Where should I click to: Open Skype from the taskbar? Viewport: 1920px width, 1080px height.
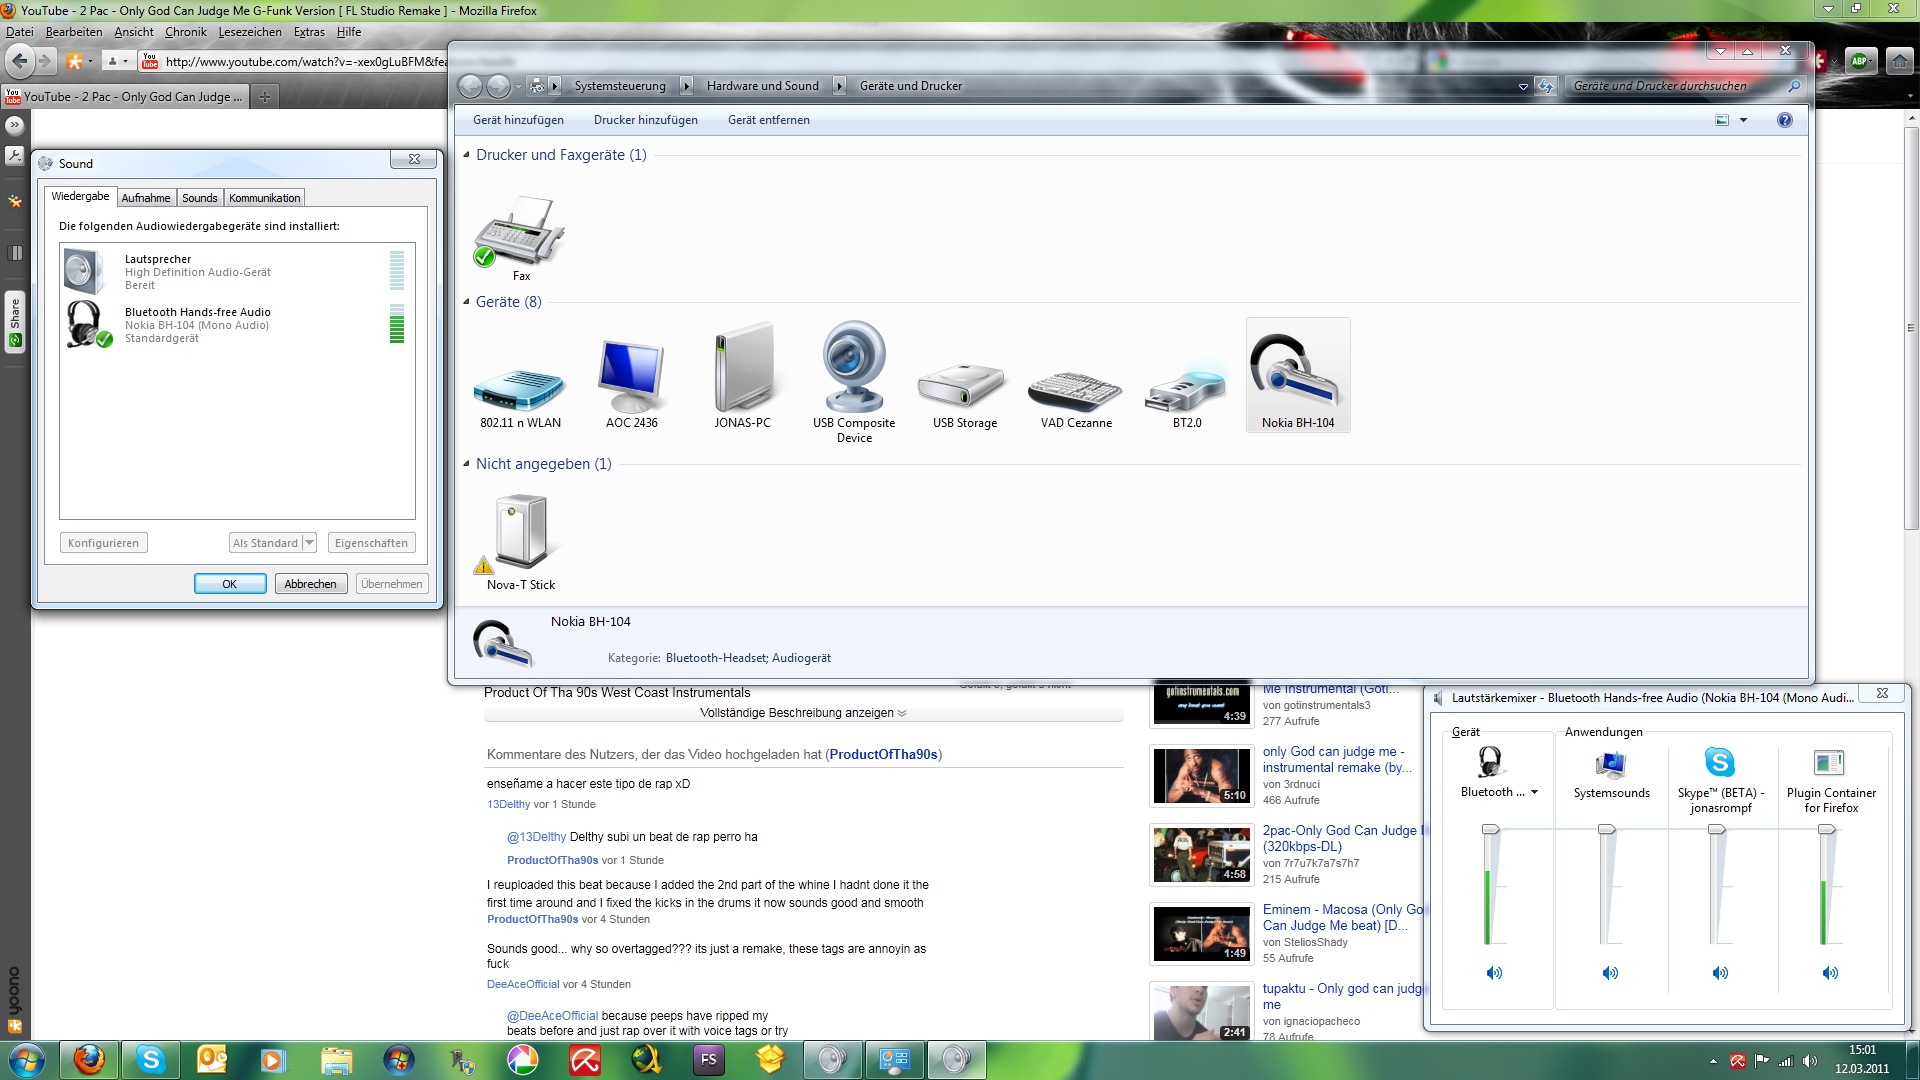tap(151, 1060)
